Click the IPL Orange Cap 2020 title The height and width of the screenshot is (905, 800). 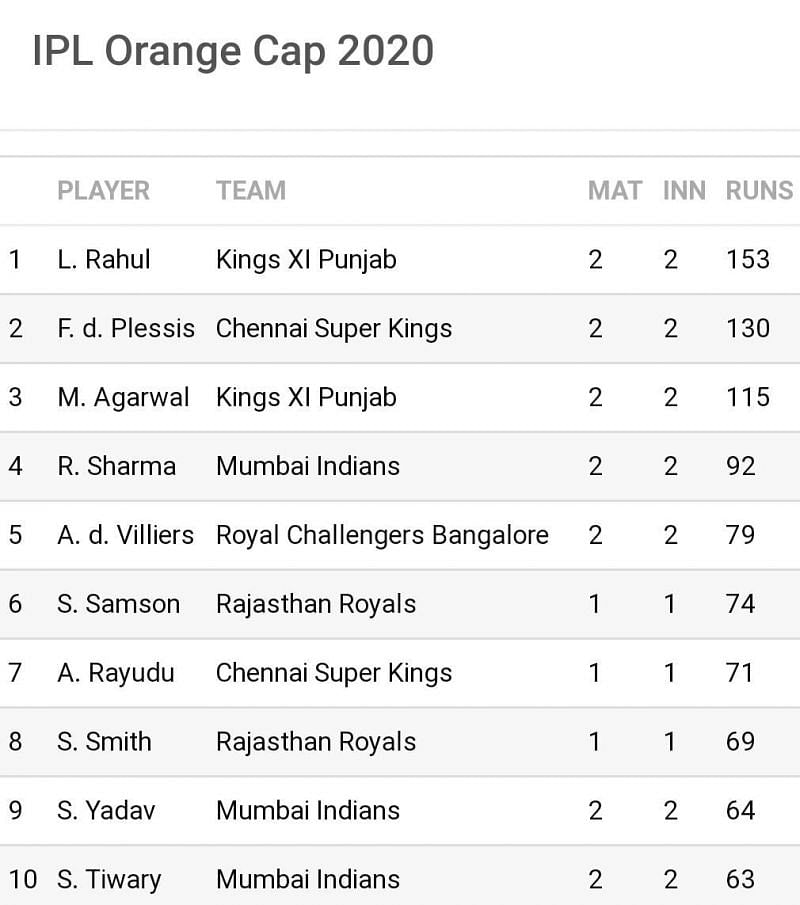(x=233, y=51)
